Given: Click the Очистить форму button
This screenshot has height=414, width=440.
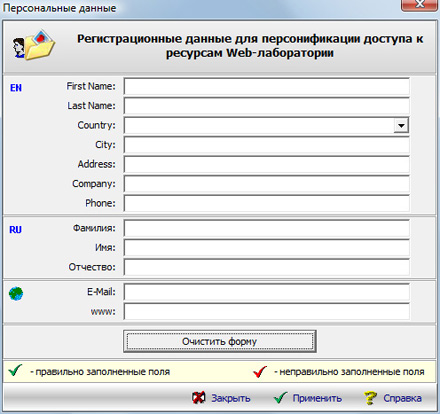Looking at the screenshot, I should [220, 341].
